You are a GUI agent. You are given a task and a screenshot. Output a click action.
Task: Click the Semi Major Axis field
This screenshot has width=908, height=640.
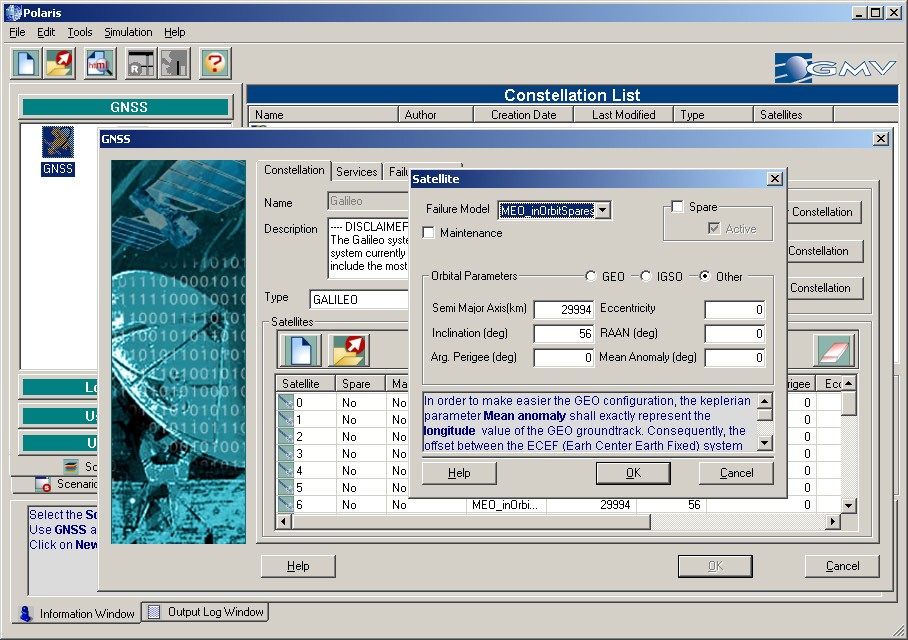tap(564, 309)
